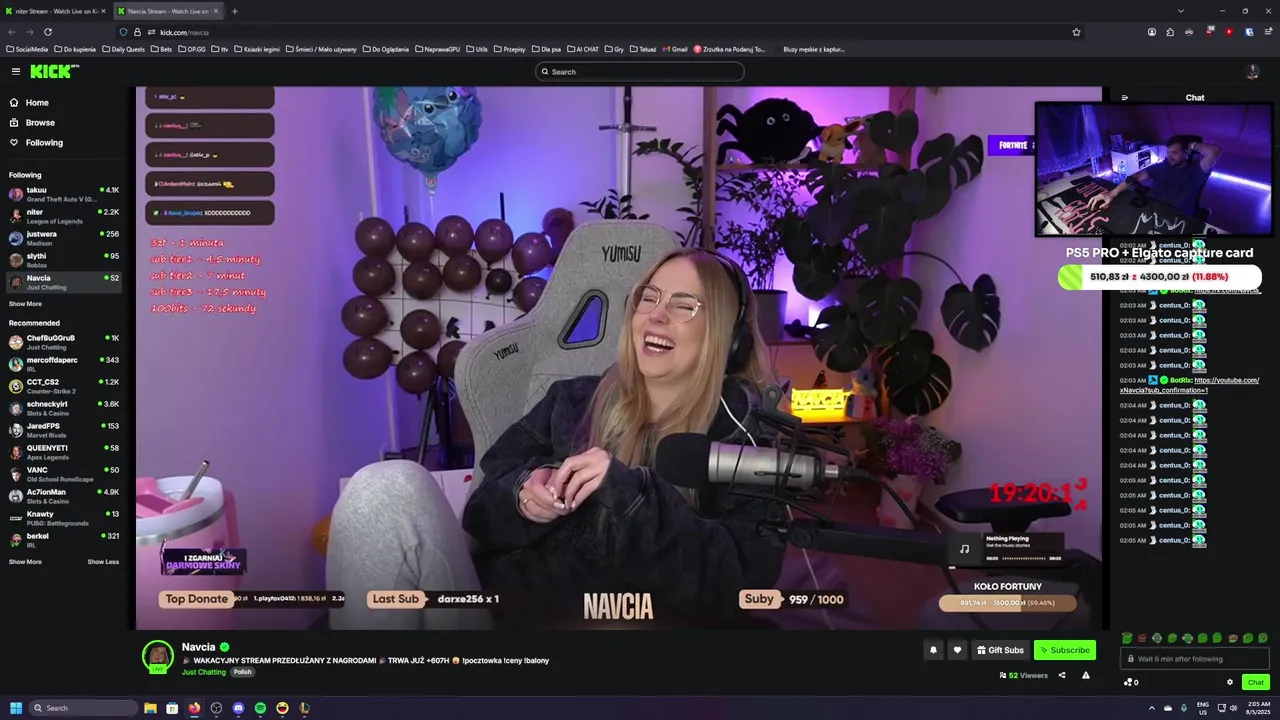Select justwera in the Following list
1280x720 pixels.
click(63, 238)
